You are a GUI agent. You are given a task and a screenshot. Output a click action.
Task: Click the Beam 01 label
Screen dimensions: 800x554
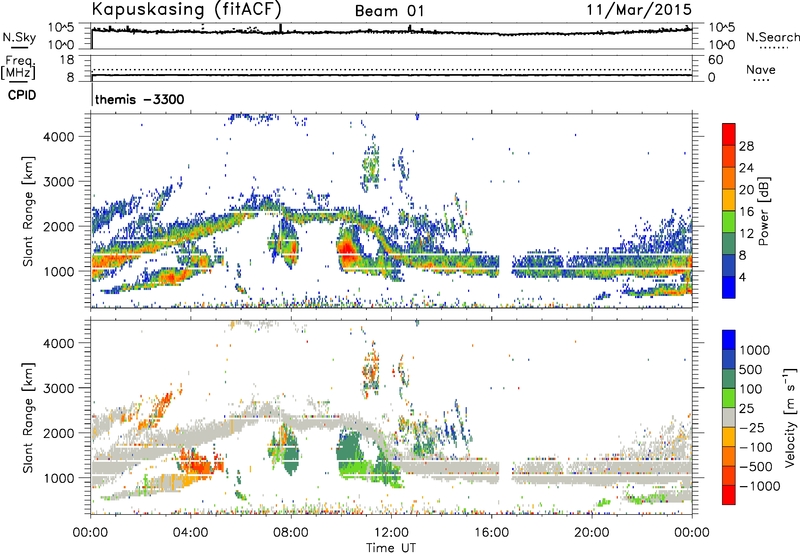click(389, 11)
